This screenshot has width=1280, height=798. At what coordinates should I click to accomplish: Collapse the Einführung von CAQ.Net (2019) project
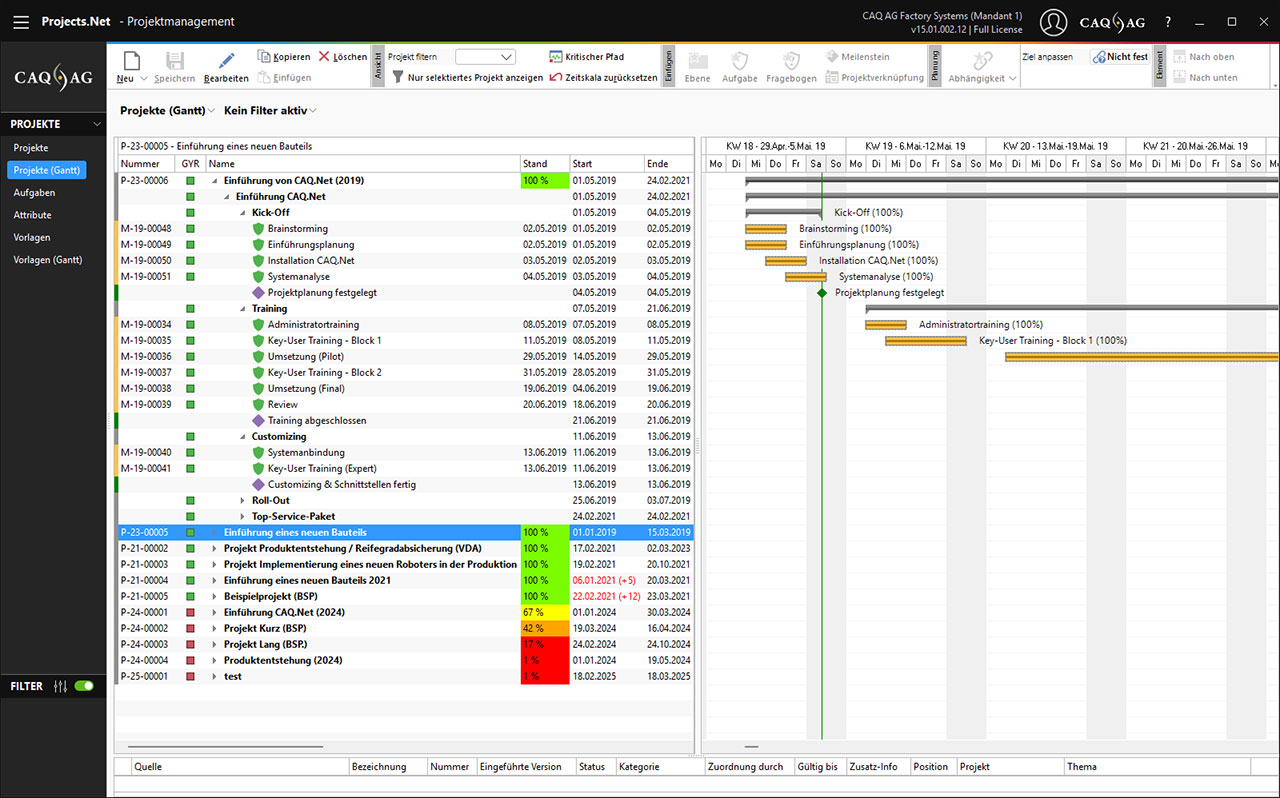pyautogui.click(x=214, y=181)
